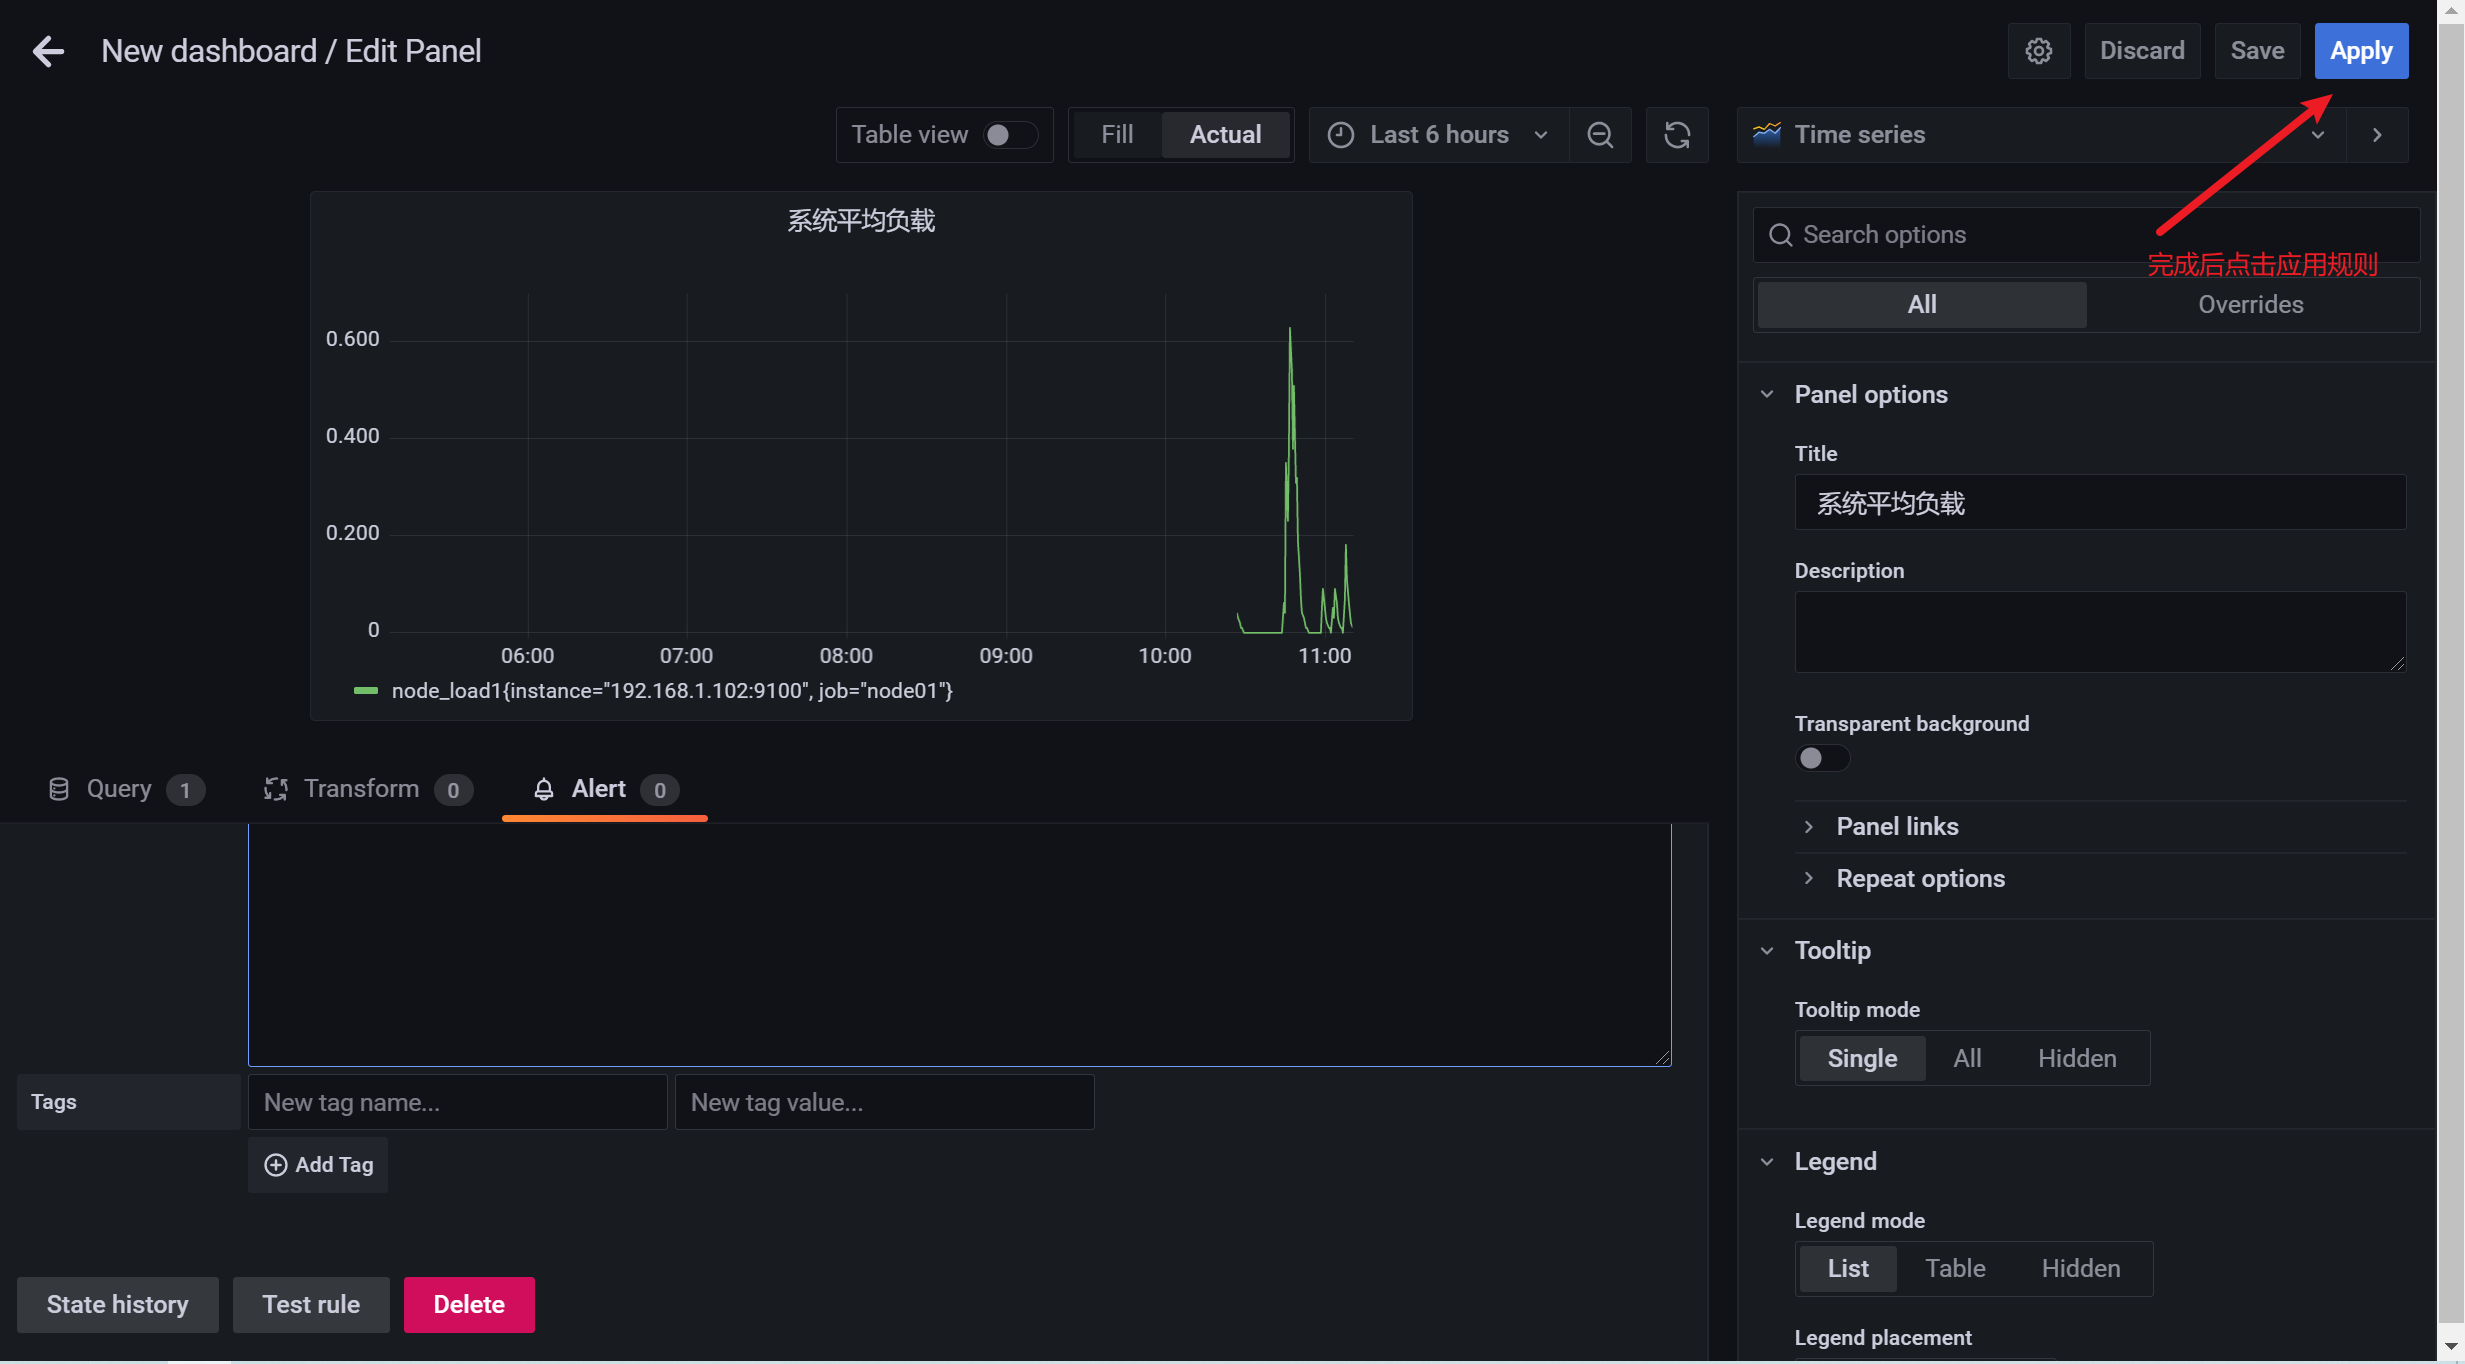Screen dimensions: 2465x1364
Task: Switch to the Alert tab
Action: (604, 789)
